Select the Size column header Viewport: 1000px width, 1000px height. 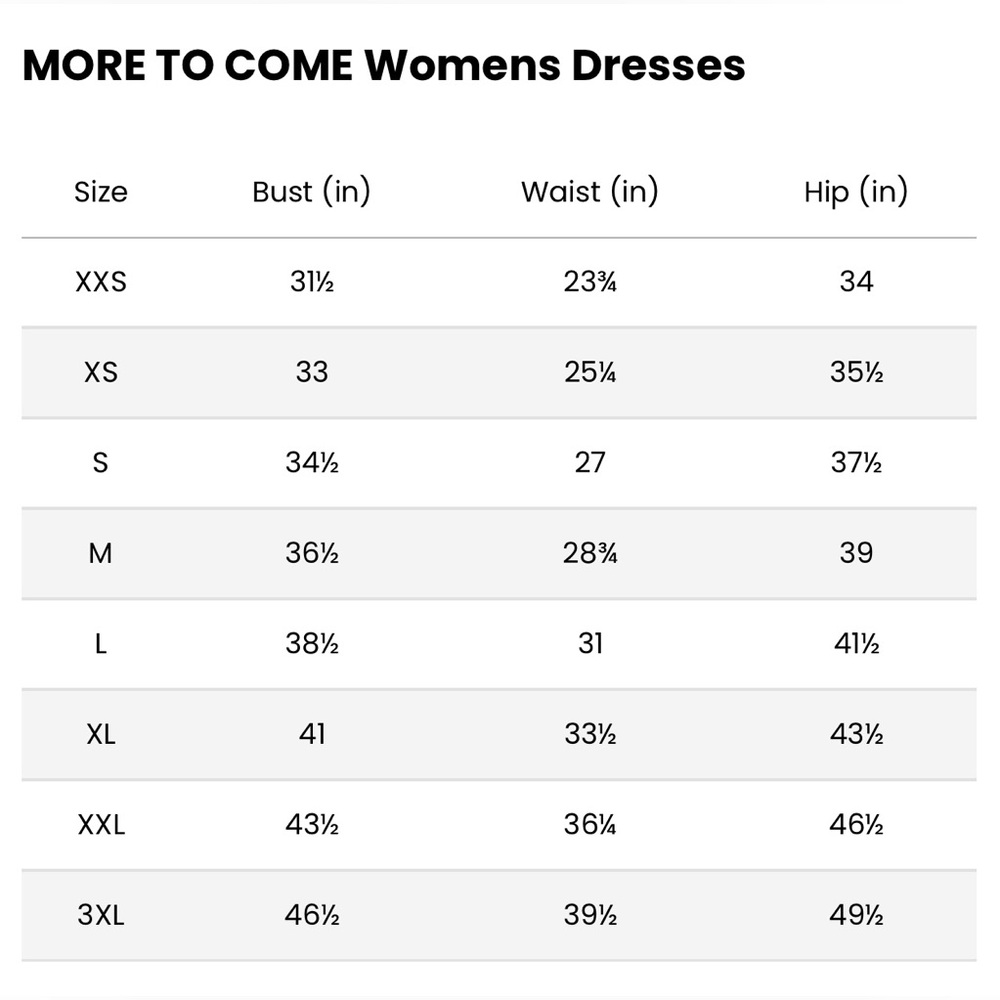pyautogui.click(x=101, y=192)
